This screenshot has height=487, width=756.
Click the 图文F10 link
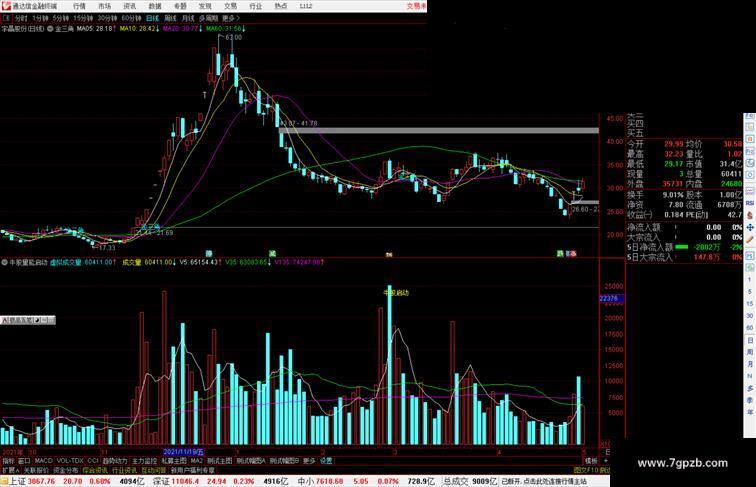(586, 470)
